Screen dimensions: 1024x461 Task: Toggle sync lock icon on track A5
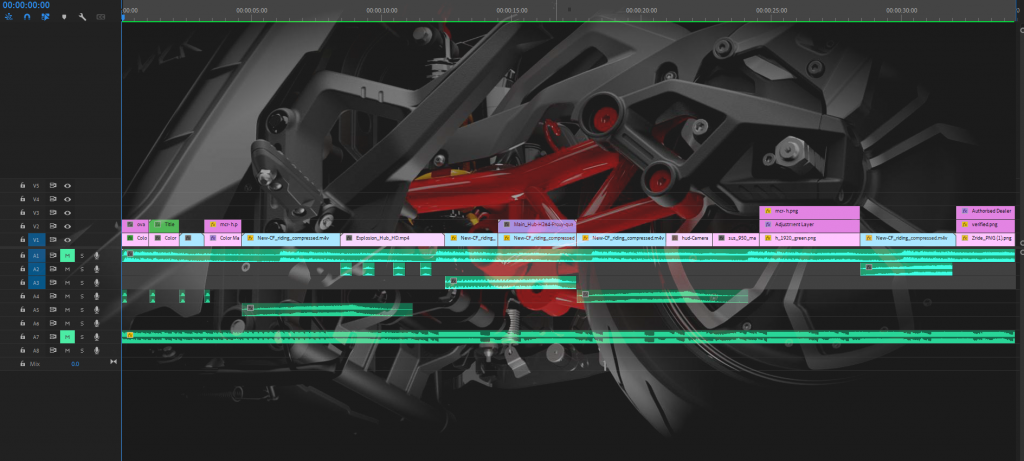tap(53, 310)
